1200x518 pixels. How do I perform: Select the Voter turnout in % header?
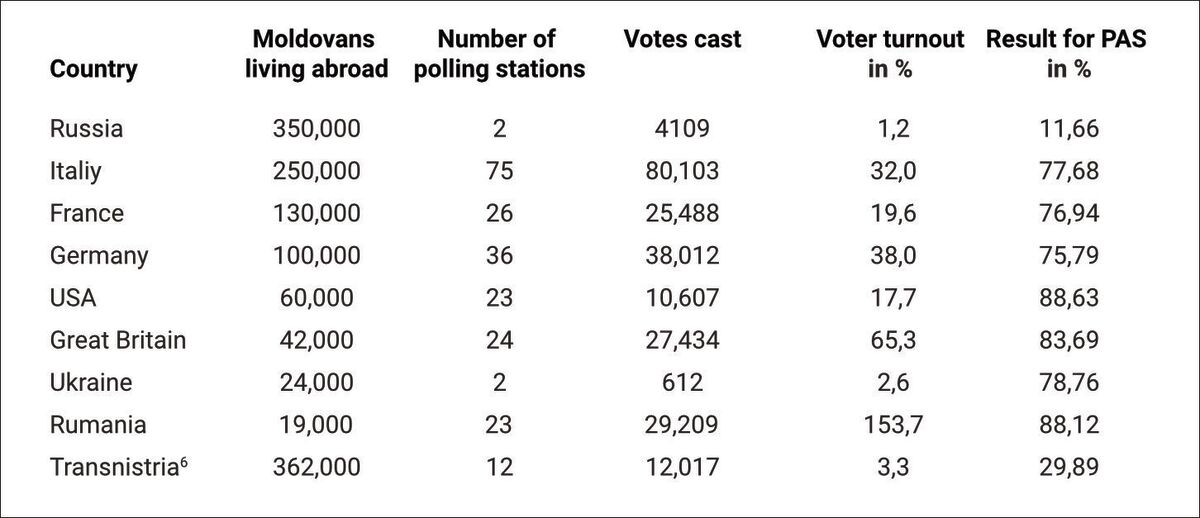coord(889,55)
